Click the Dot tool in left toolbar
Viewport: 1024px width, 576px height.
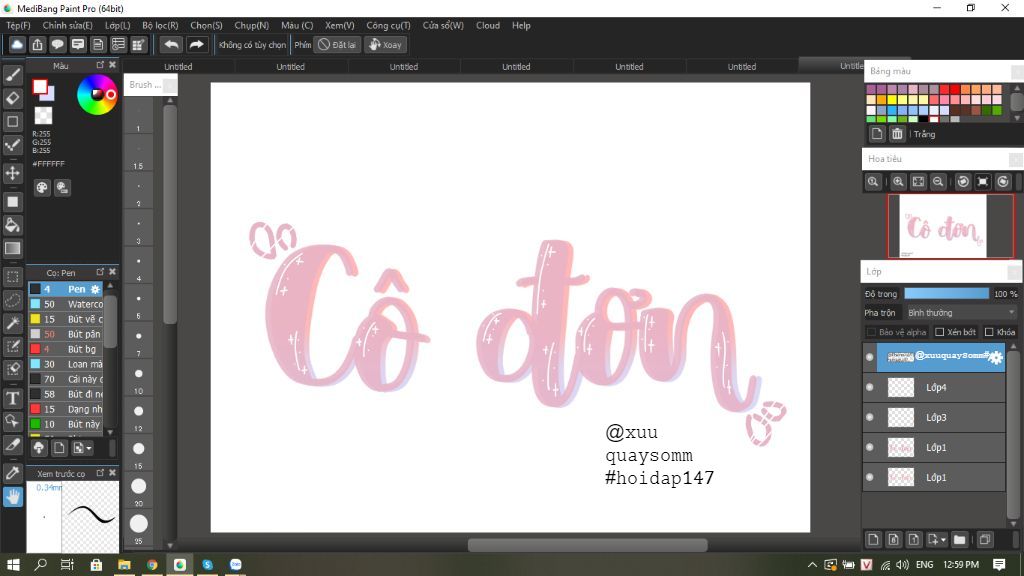[12, 144]
